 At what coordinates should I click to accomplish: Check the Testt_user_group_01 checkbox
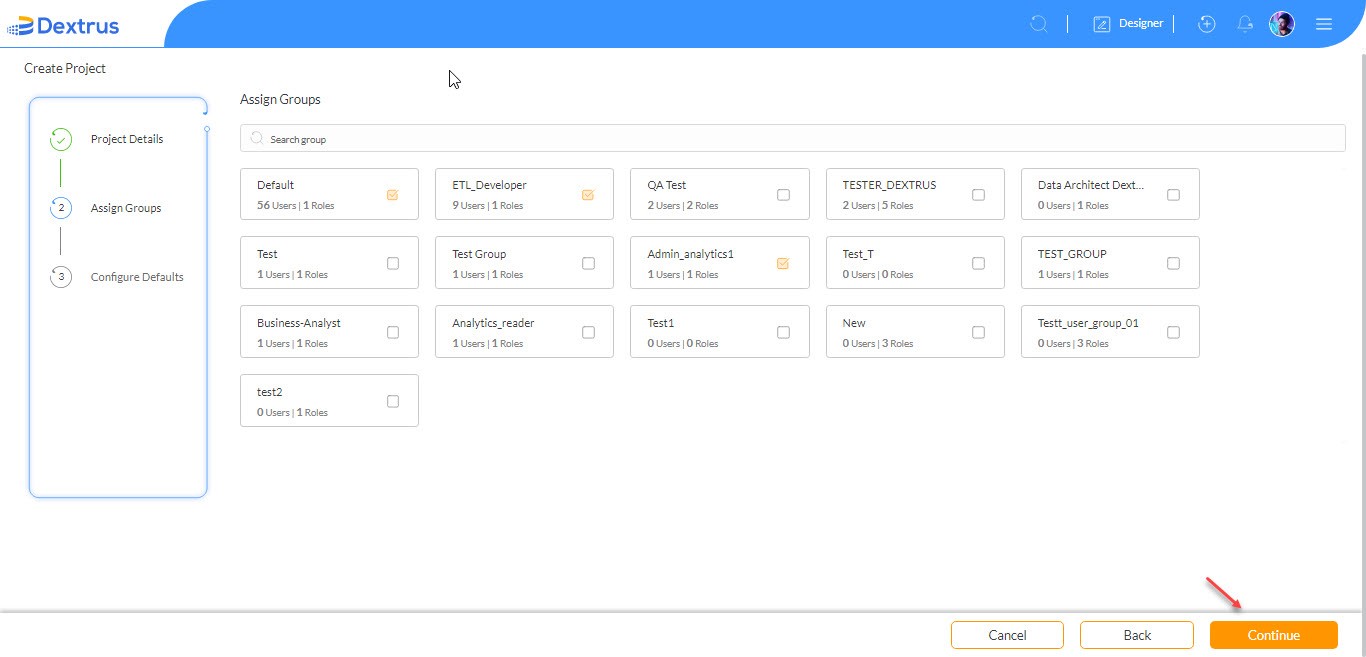pos(1173,333)
